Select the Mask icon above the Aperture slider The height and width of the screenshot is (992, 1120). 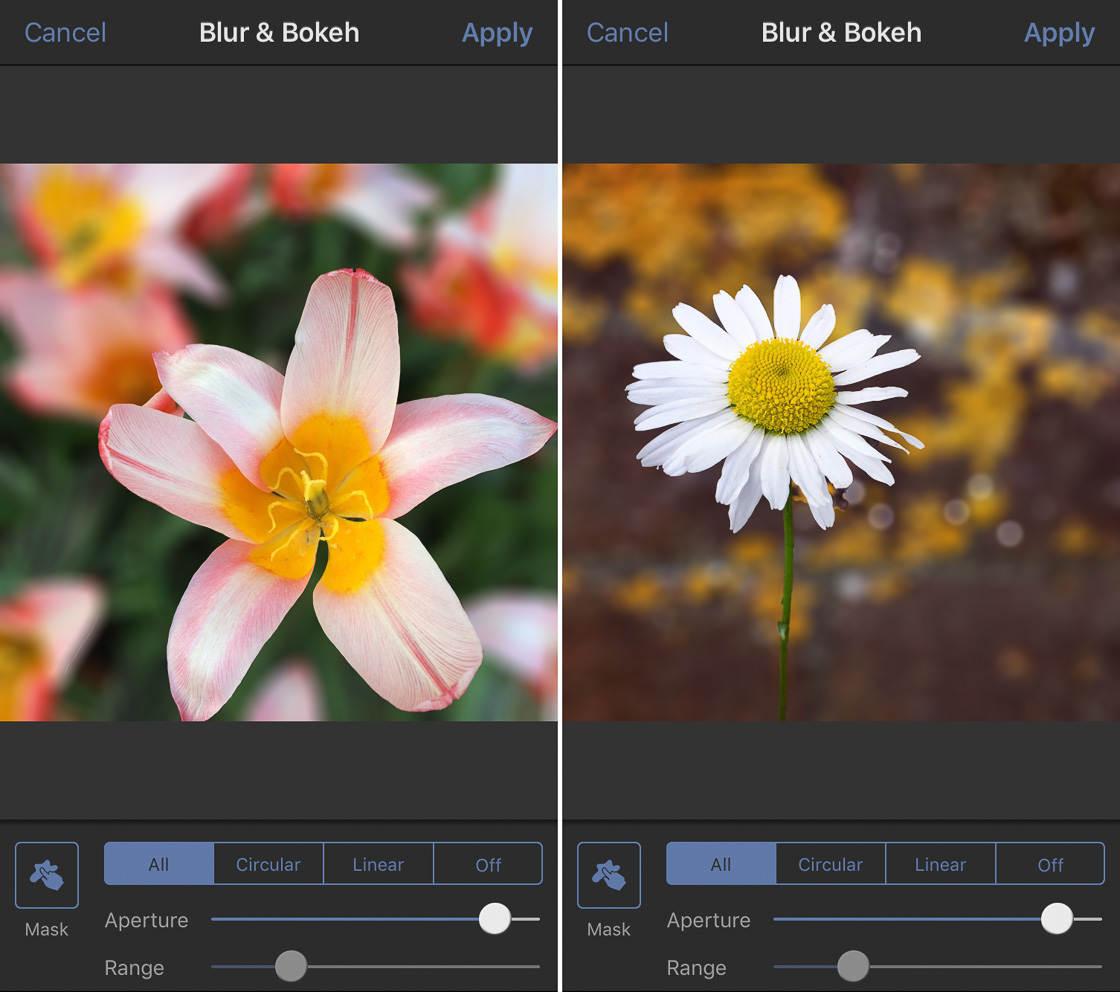45,876
